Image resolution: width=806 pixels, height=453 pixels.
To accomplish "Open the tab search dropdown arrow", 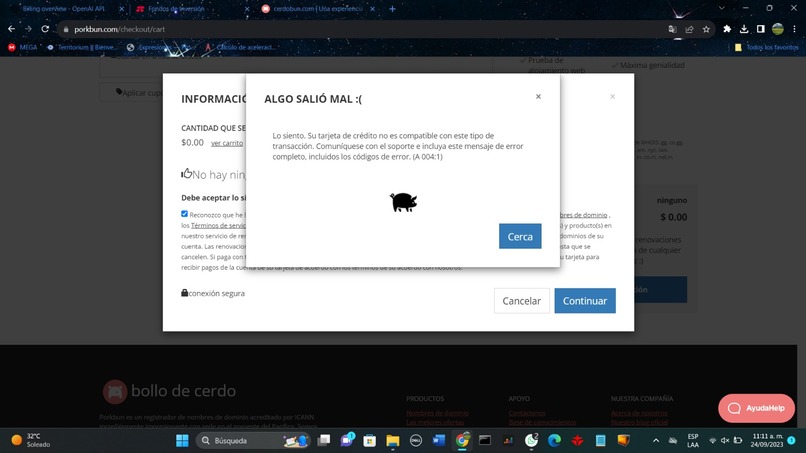I will point(722,8).
